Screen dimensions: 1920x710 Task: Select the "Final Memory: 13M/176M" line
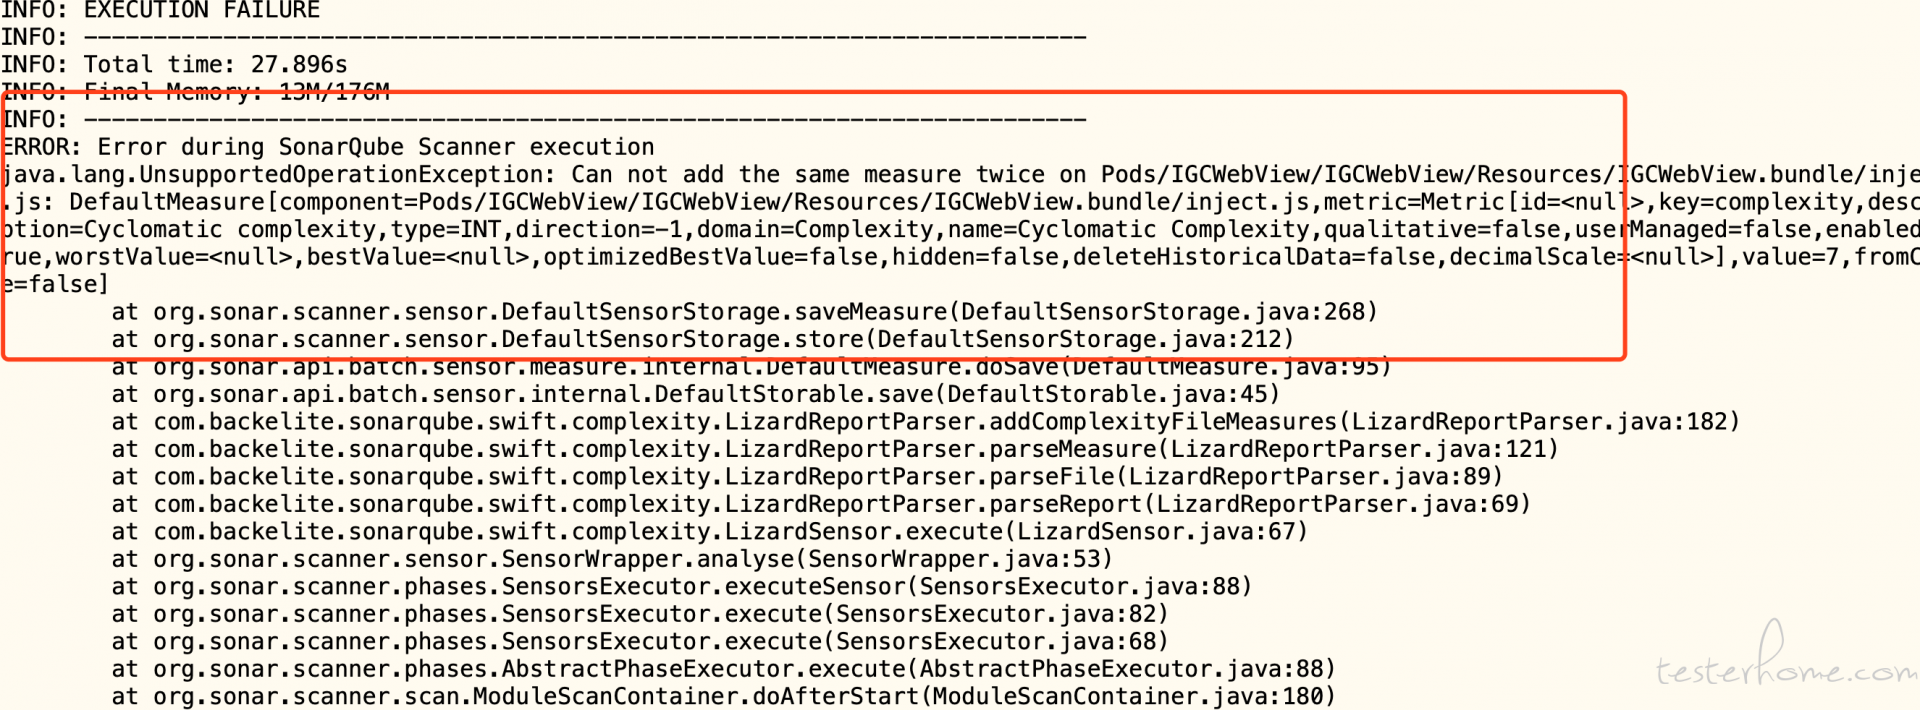[x=195, y=93]
